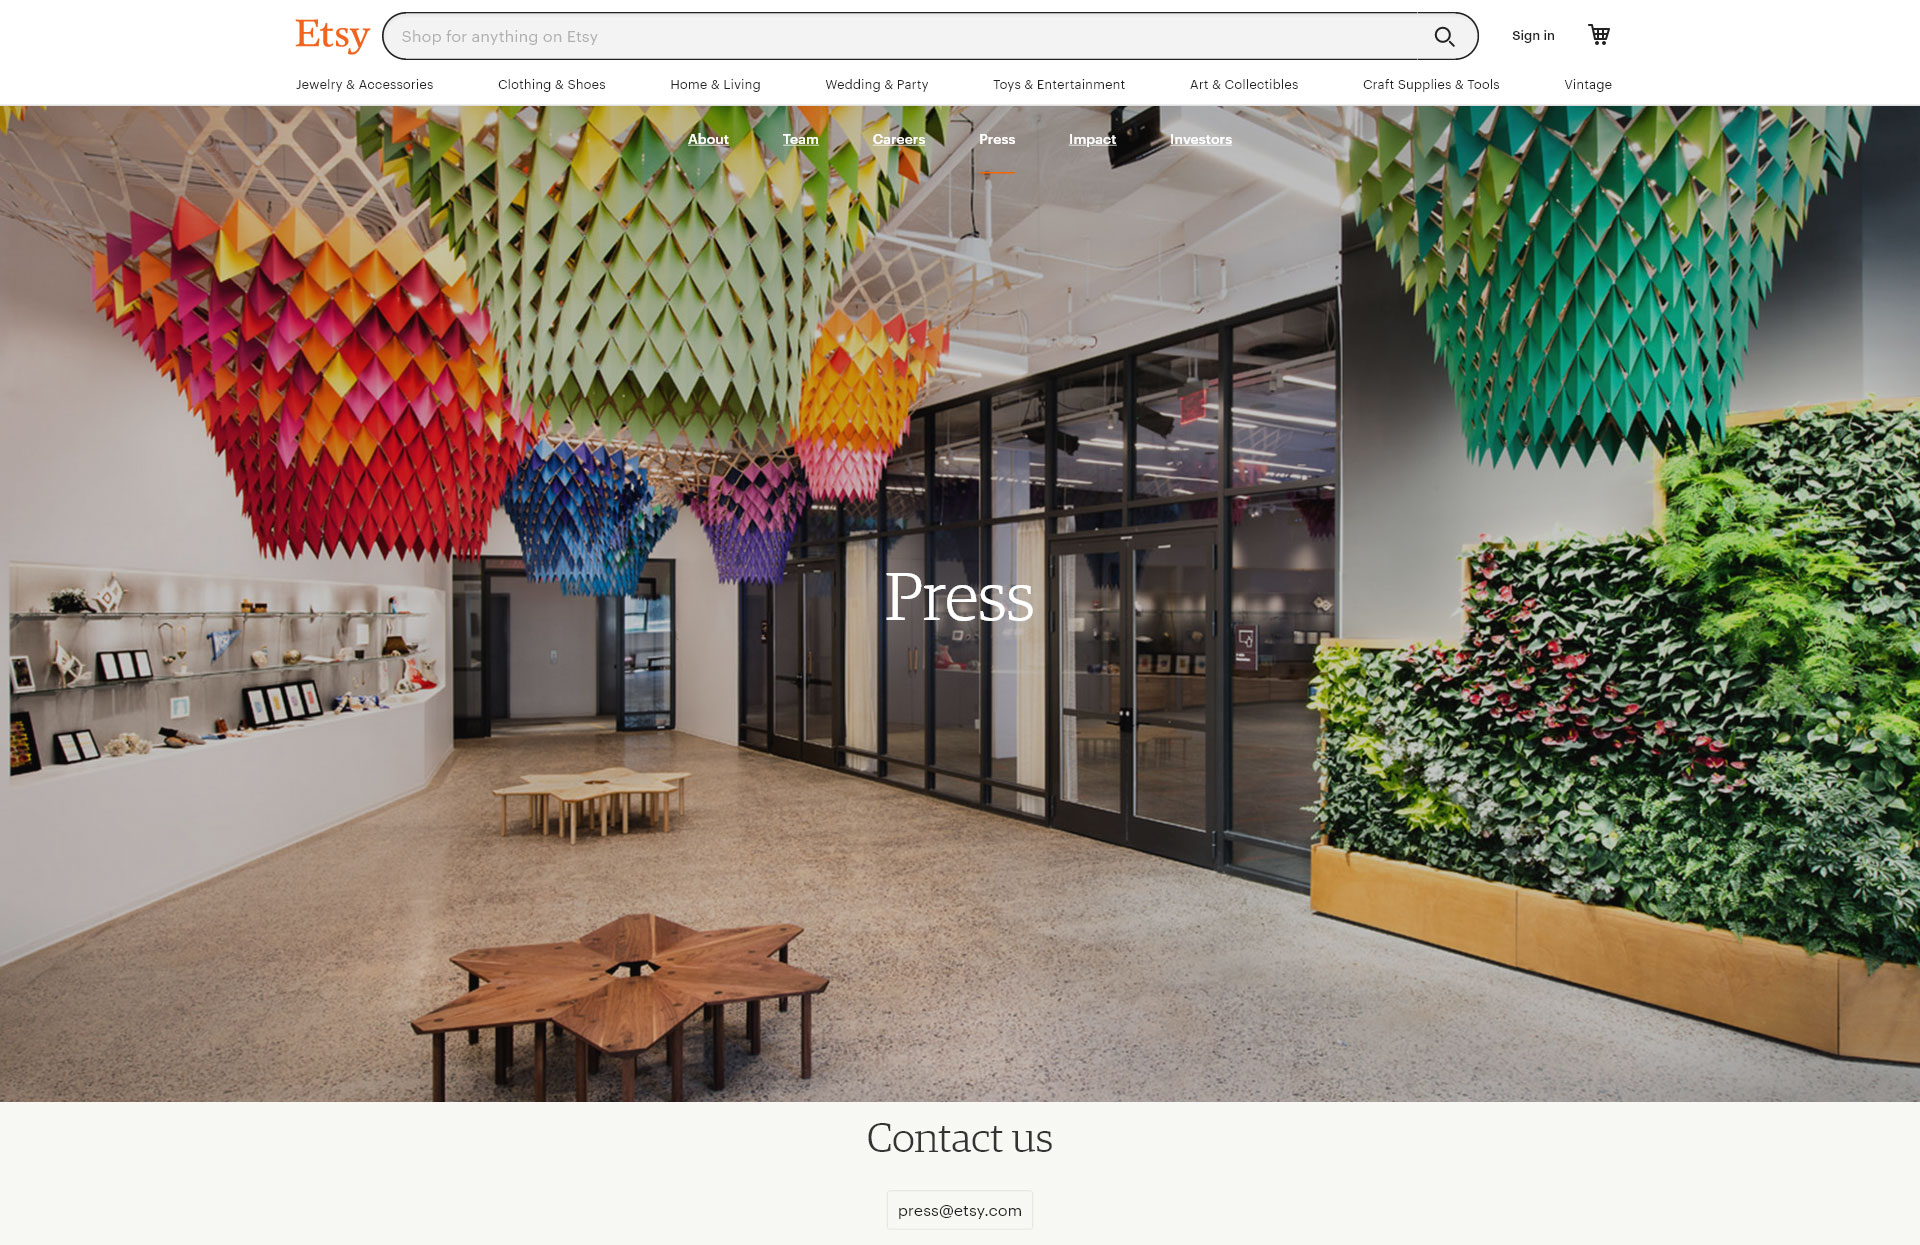Open Jewelry & Accessories category

[364, 85]
